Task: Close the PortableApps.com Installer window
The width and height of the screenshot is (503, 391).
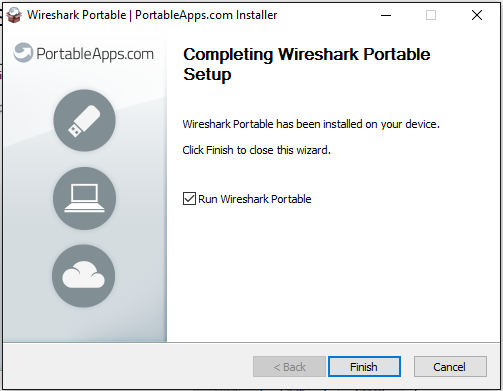Action: pos(477,15)
